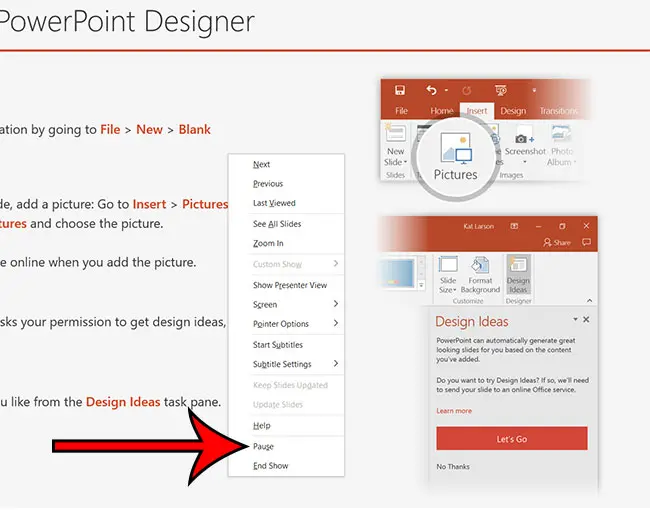Click Last Viewed menu entry
Image resolution: width=650 pixels, height=525 pixels.
point(274,203)
